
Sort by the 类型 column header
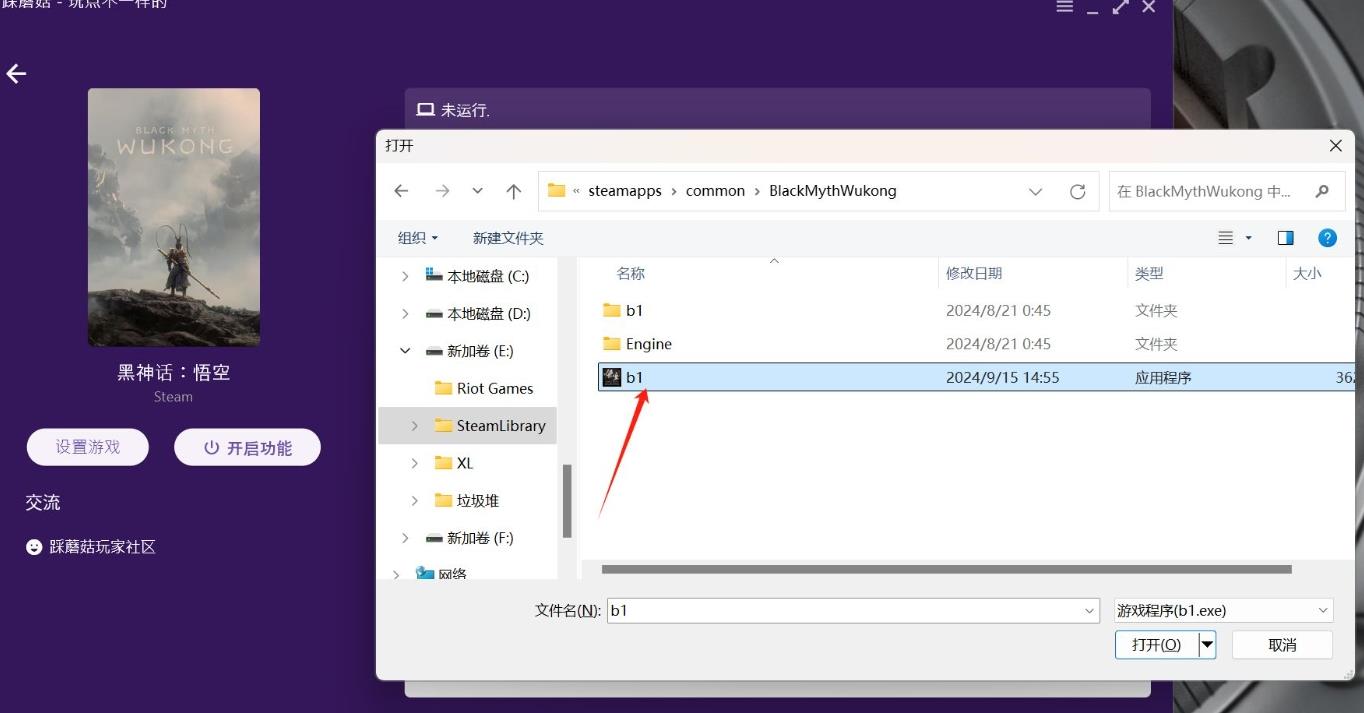click(1149, 273)
